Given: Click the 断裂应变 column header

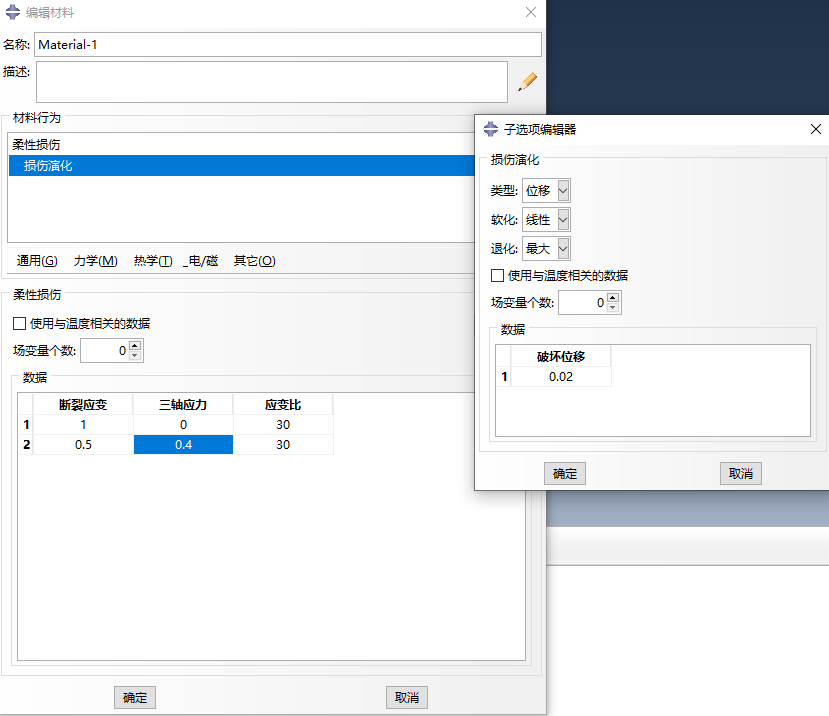Looking at the screenshot, I should (x=83, y=405).
